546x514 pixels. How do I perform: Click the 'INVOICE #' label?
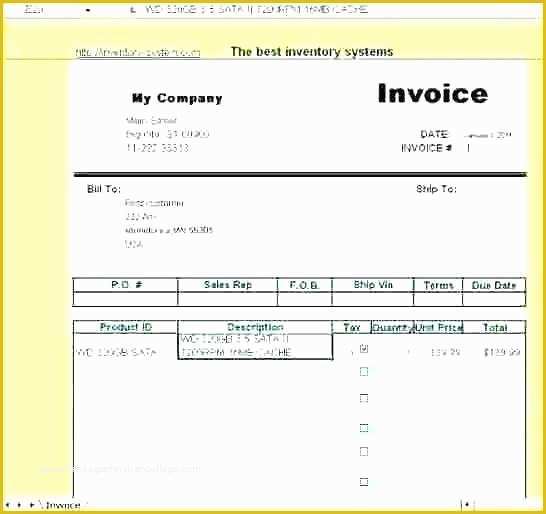point(427,148)
